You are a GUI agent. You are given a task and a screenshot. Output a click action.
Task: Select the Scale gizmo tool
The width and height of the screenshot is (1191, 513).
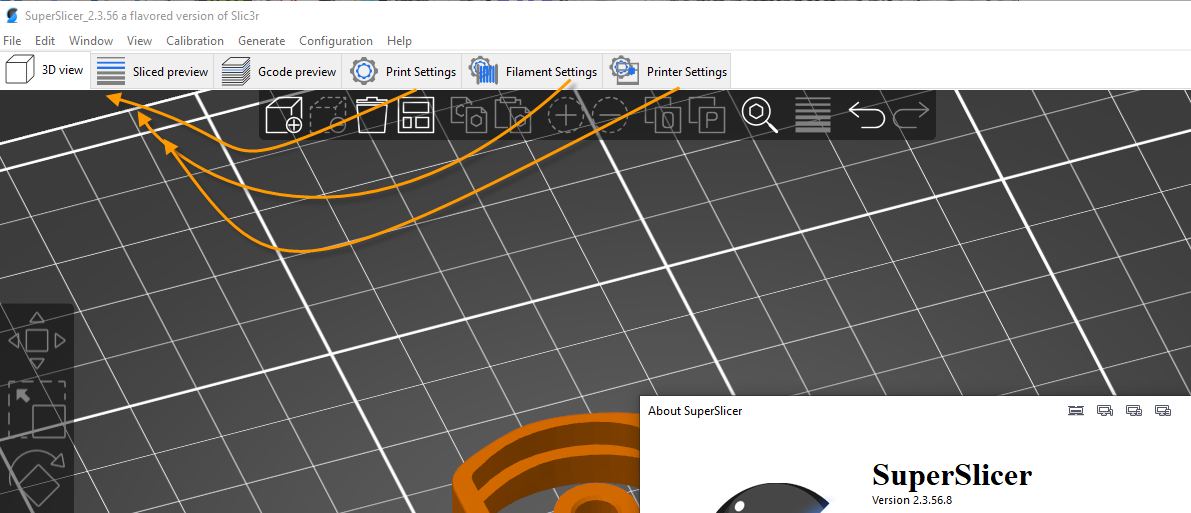(x=36, y=410)
